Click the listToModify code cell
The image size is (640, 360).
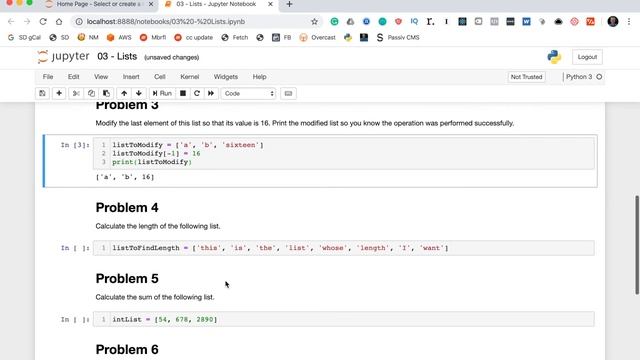pyautogui.click(x=344, y=153)
